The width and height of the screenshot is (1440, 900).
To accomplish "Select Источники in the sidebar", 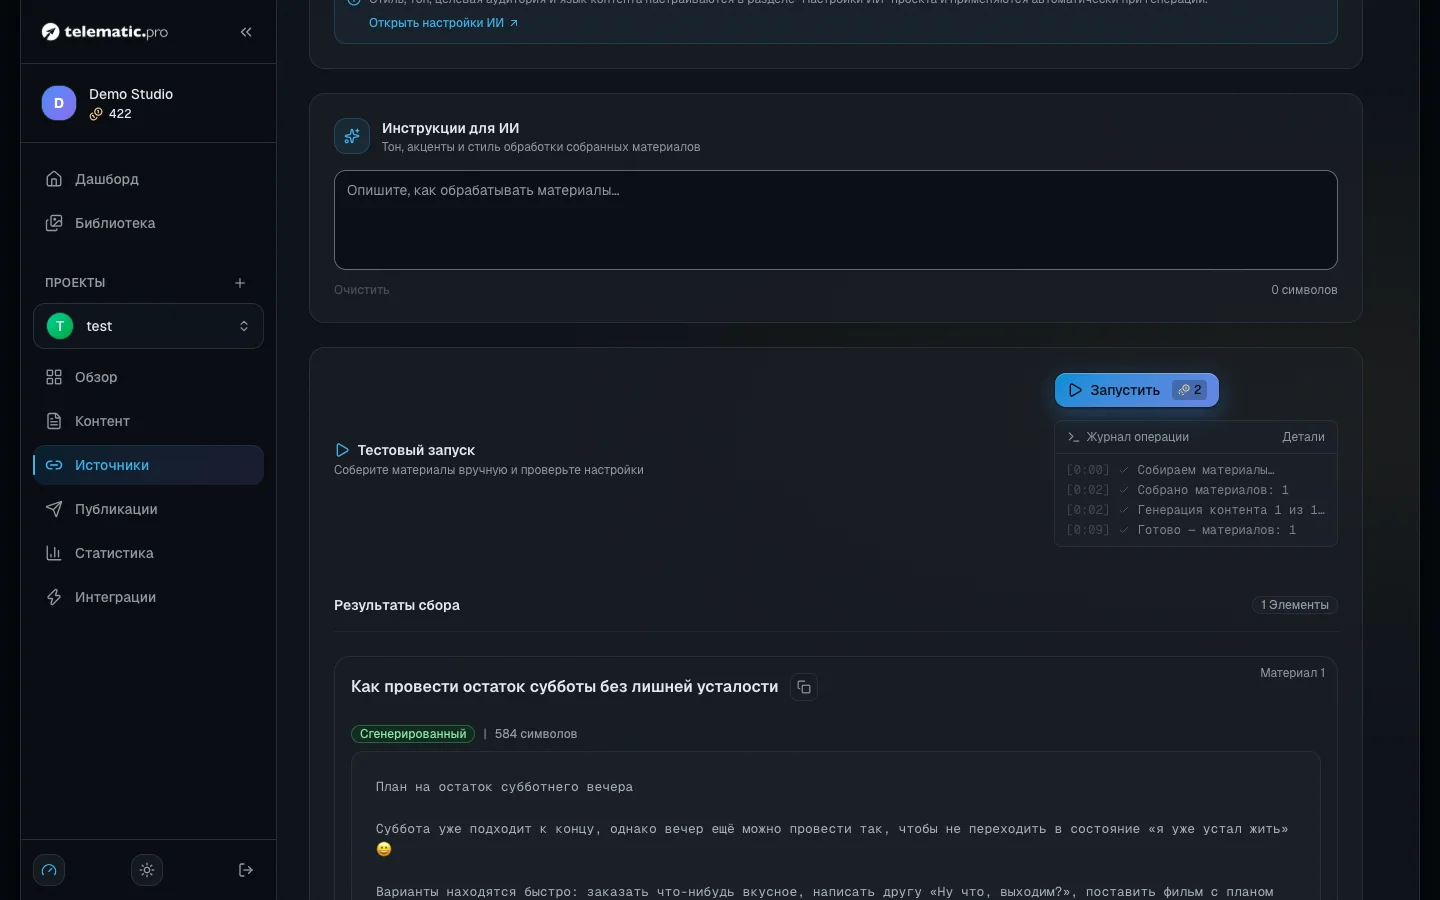I will (148, 465).
